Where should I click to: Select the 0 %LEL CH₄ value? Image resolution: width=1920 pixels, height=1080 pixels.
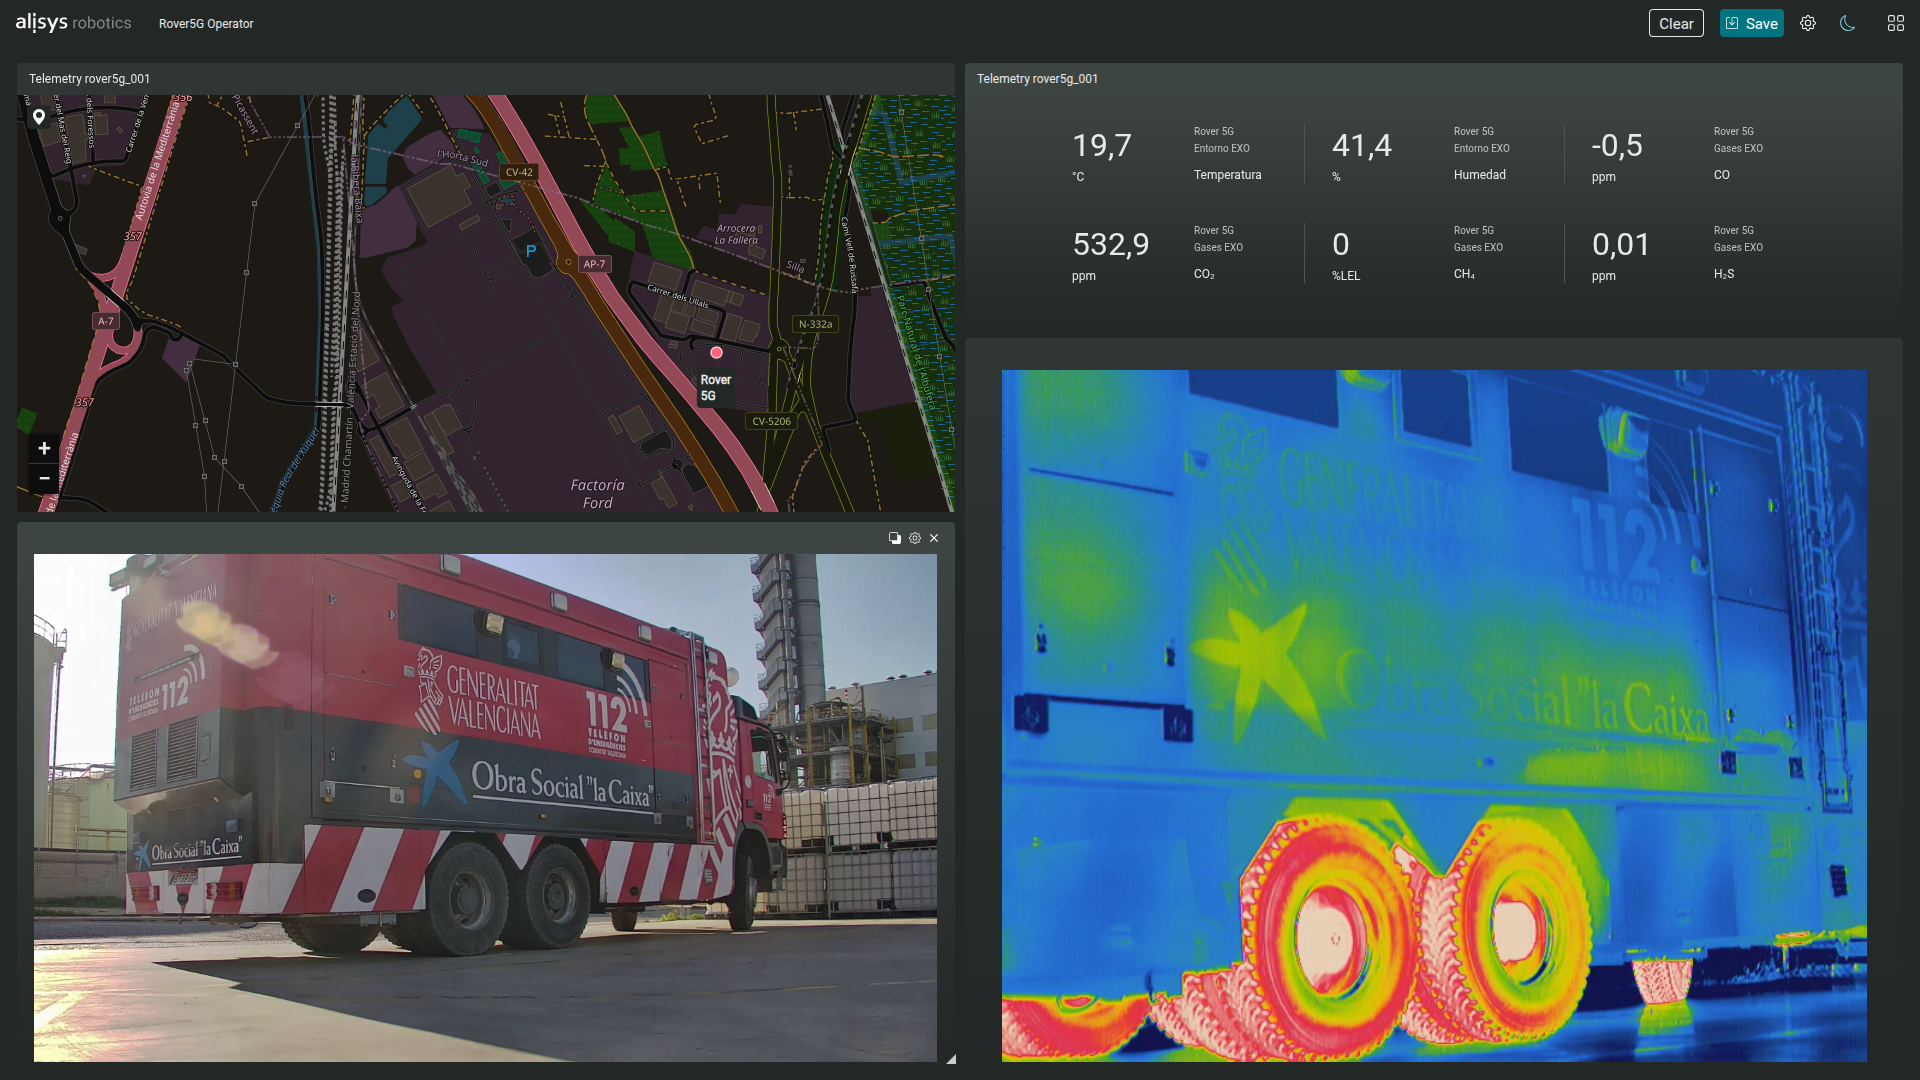[1341, 245]
